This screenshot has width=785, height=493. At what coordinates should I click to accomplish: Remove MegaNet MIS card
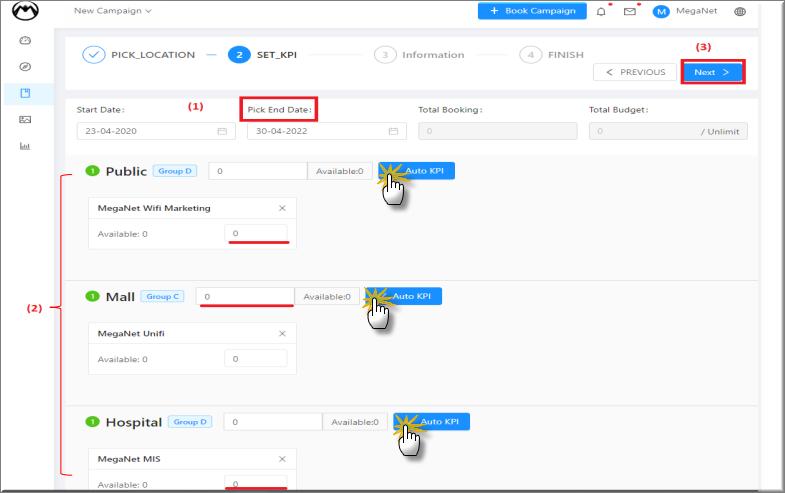282,459
